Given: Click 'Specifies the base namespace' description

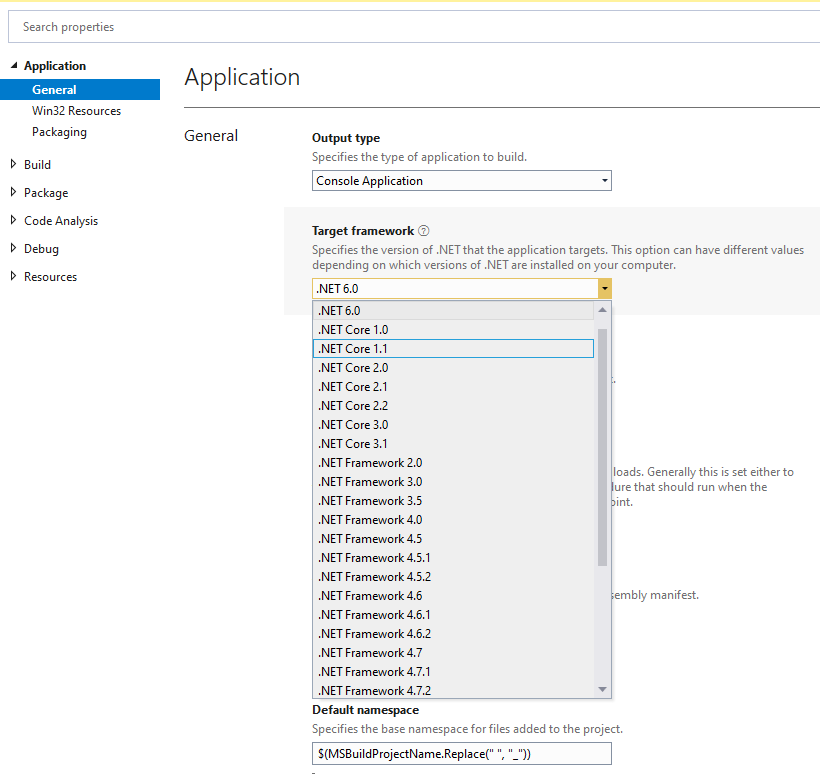Looking at the screenshot, I should point(468,729).
